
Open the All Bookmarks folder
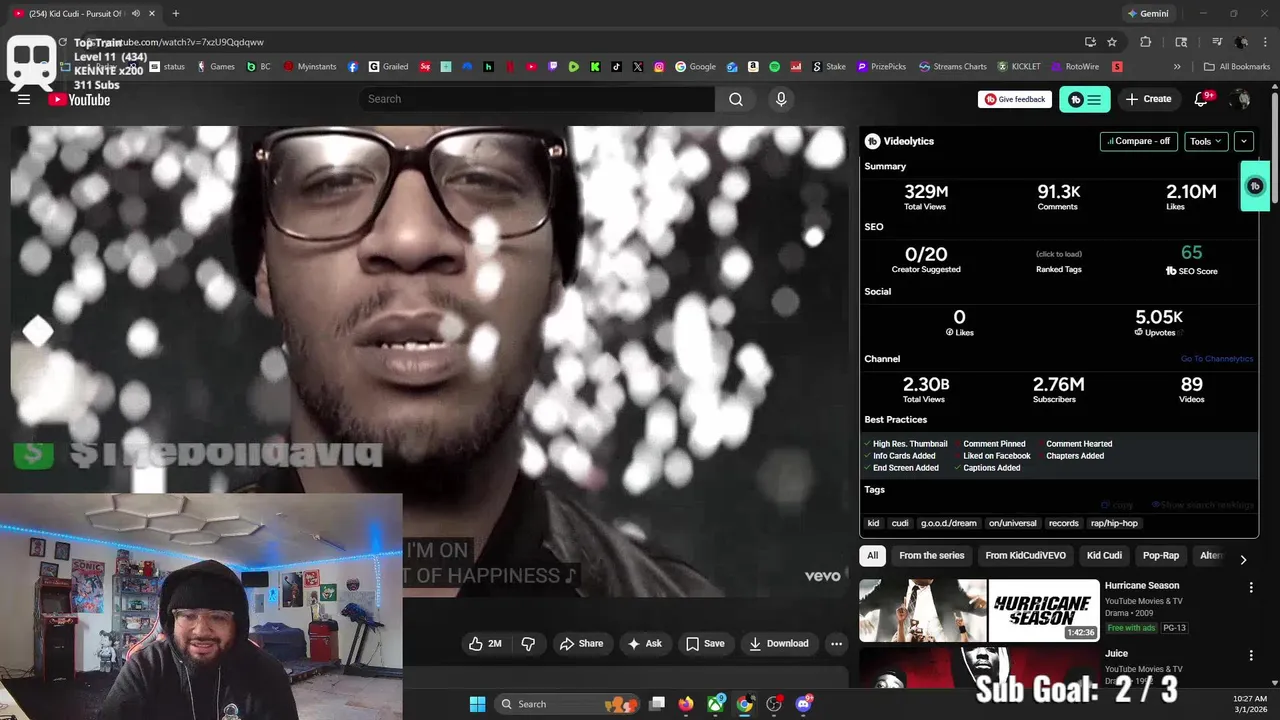click(1237, 67)
